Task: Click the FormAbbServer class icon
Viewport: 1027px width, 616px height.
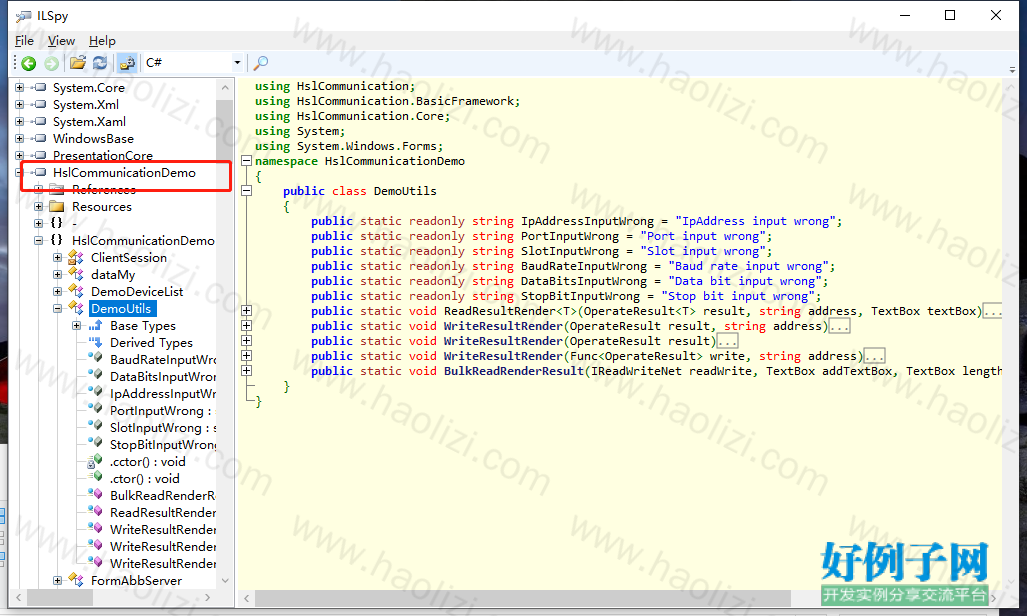Action: (x=76, y=581)
